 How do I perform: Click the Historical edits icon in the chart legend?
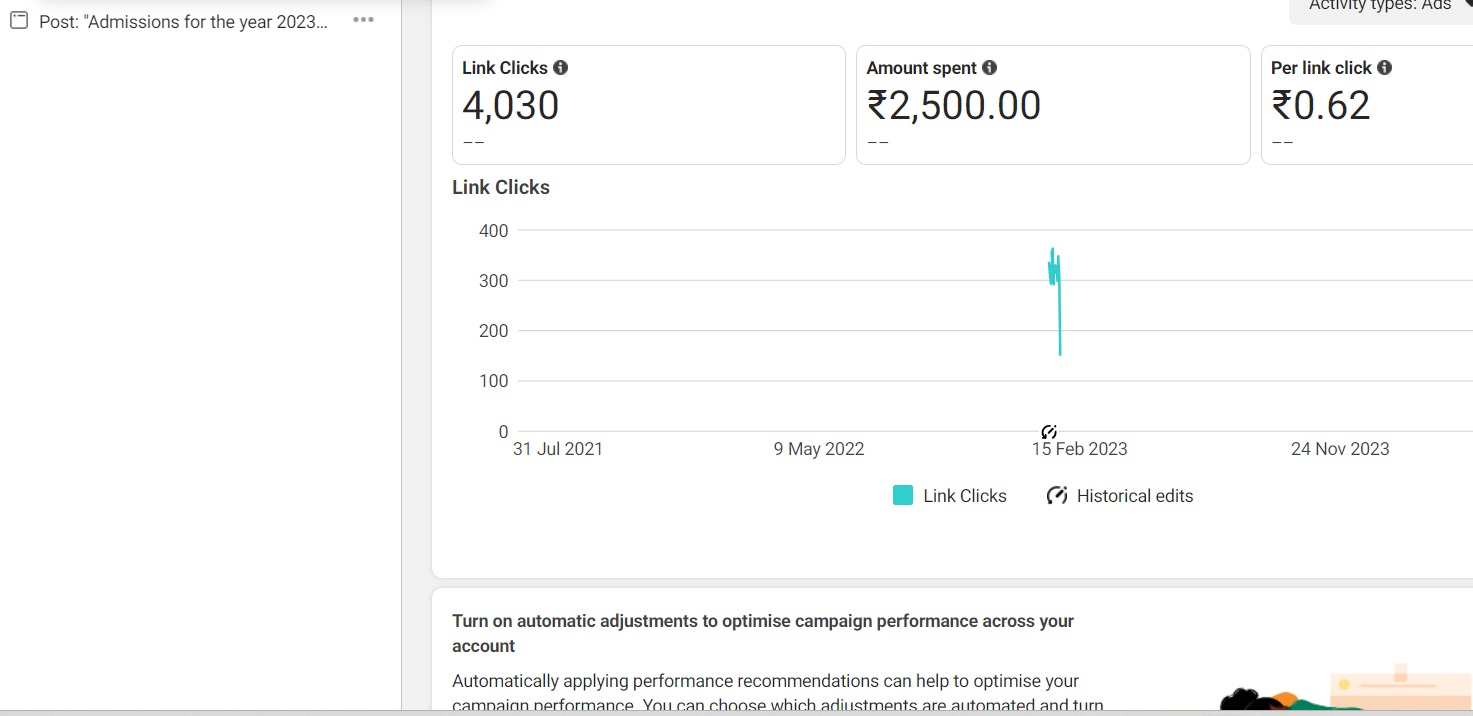[x=1057, y=496]
